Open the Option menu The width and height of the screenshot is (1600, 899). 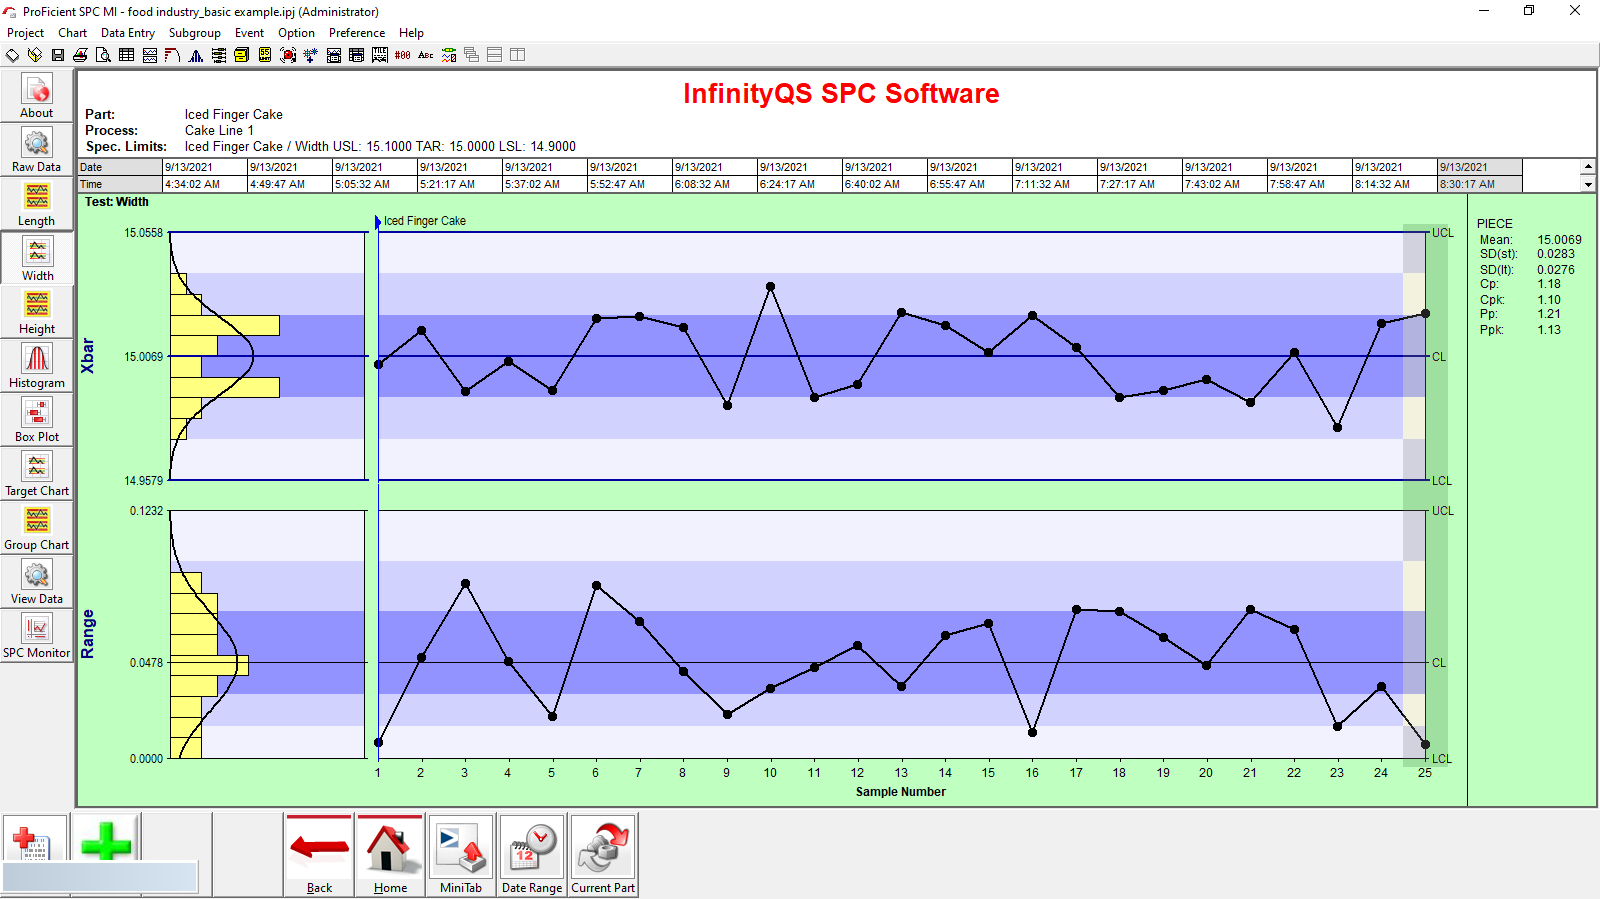pos(297,33)
